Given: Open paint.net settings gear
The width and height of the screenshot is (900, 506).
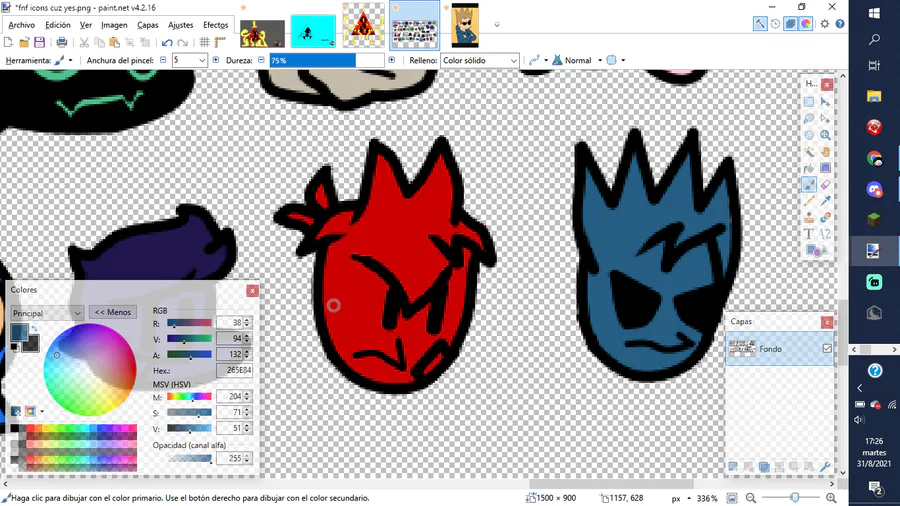Looking at the screenshot, I should pyautogui.click(x=825, y=24).
